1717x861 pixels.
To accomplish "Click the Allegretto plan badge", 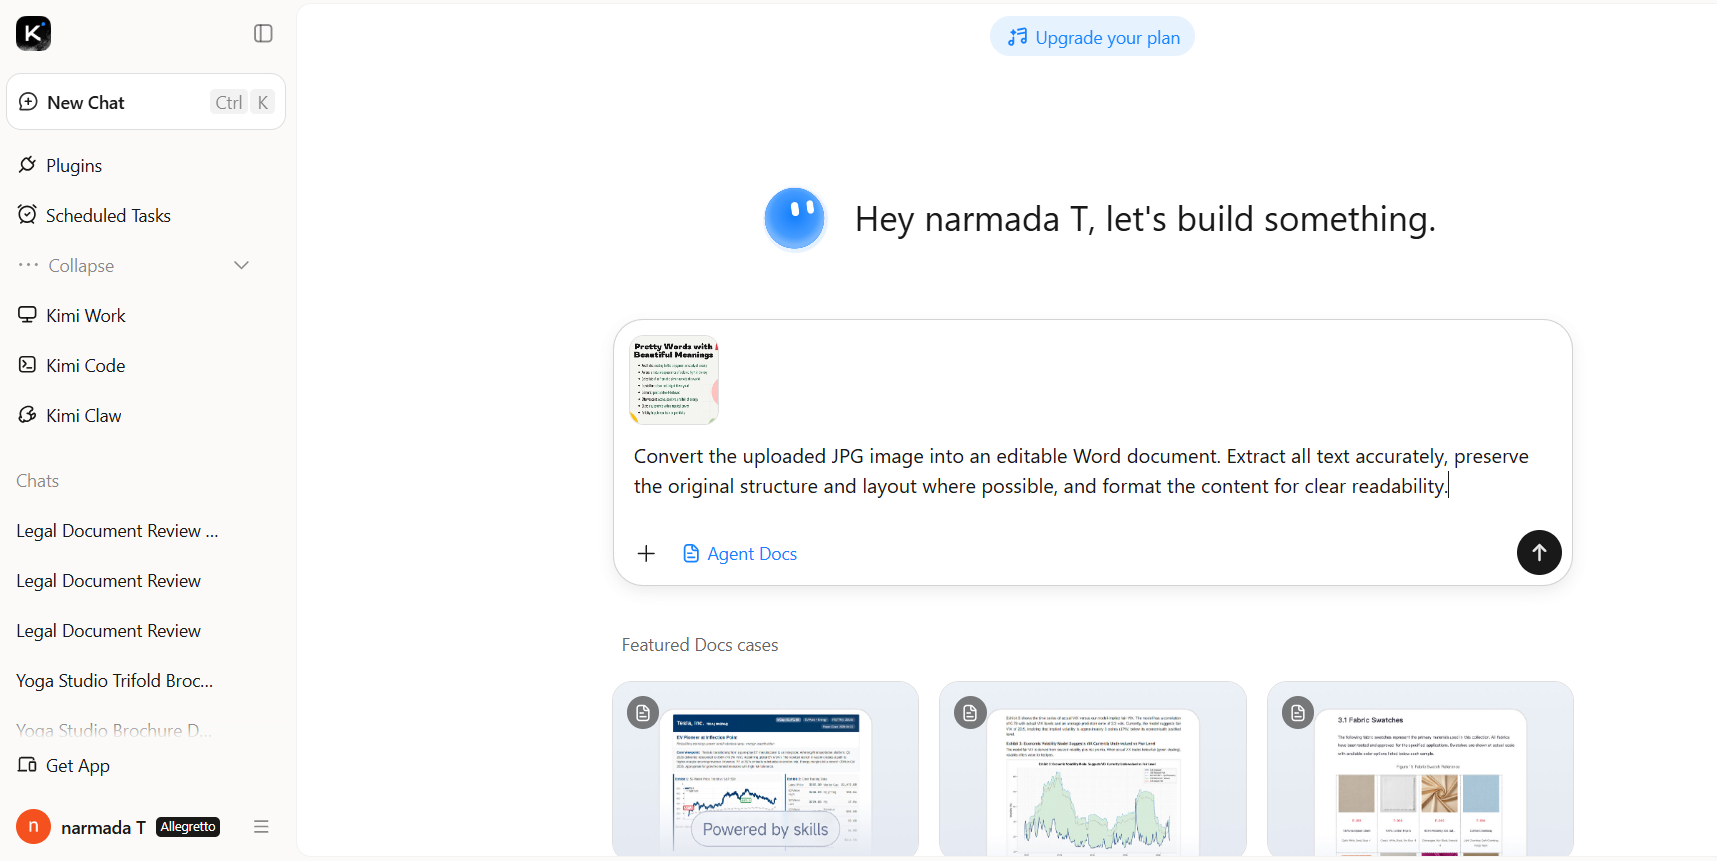I will click(x=188, y=827).
